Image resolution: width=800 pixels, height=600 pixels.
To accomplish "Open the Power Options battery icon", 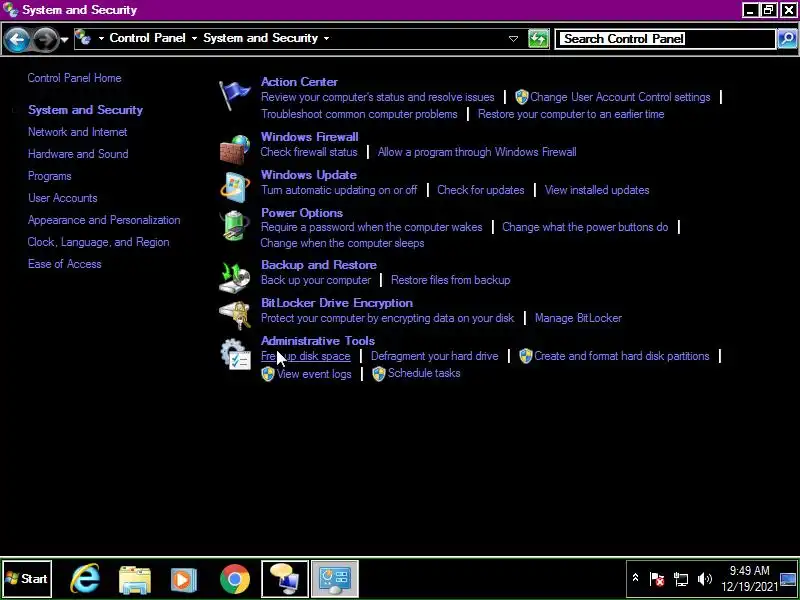I will tap(235, 225).
